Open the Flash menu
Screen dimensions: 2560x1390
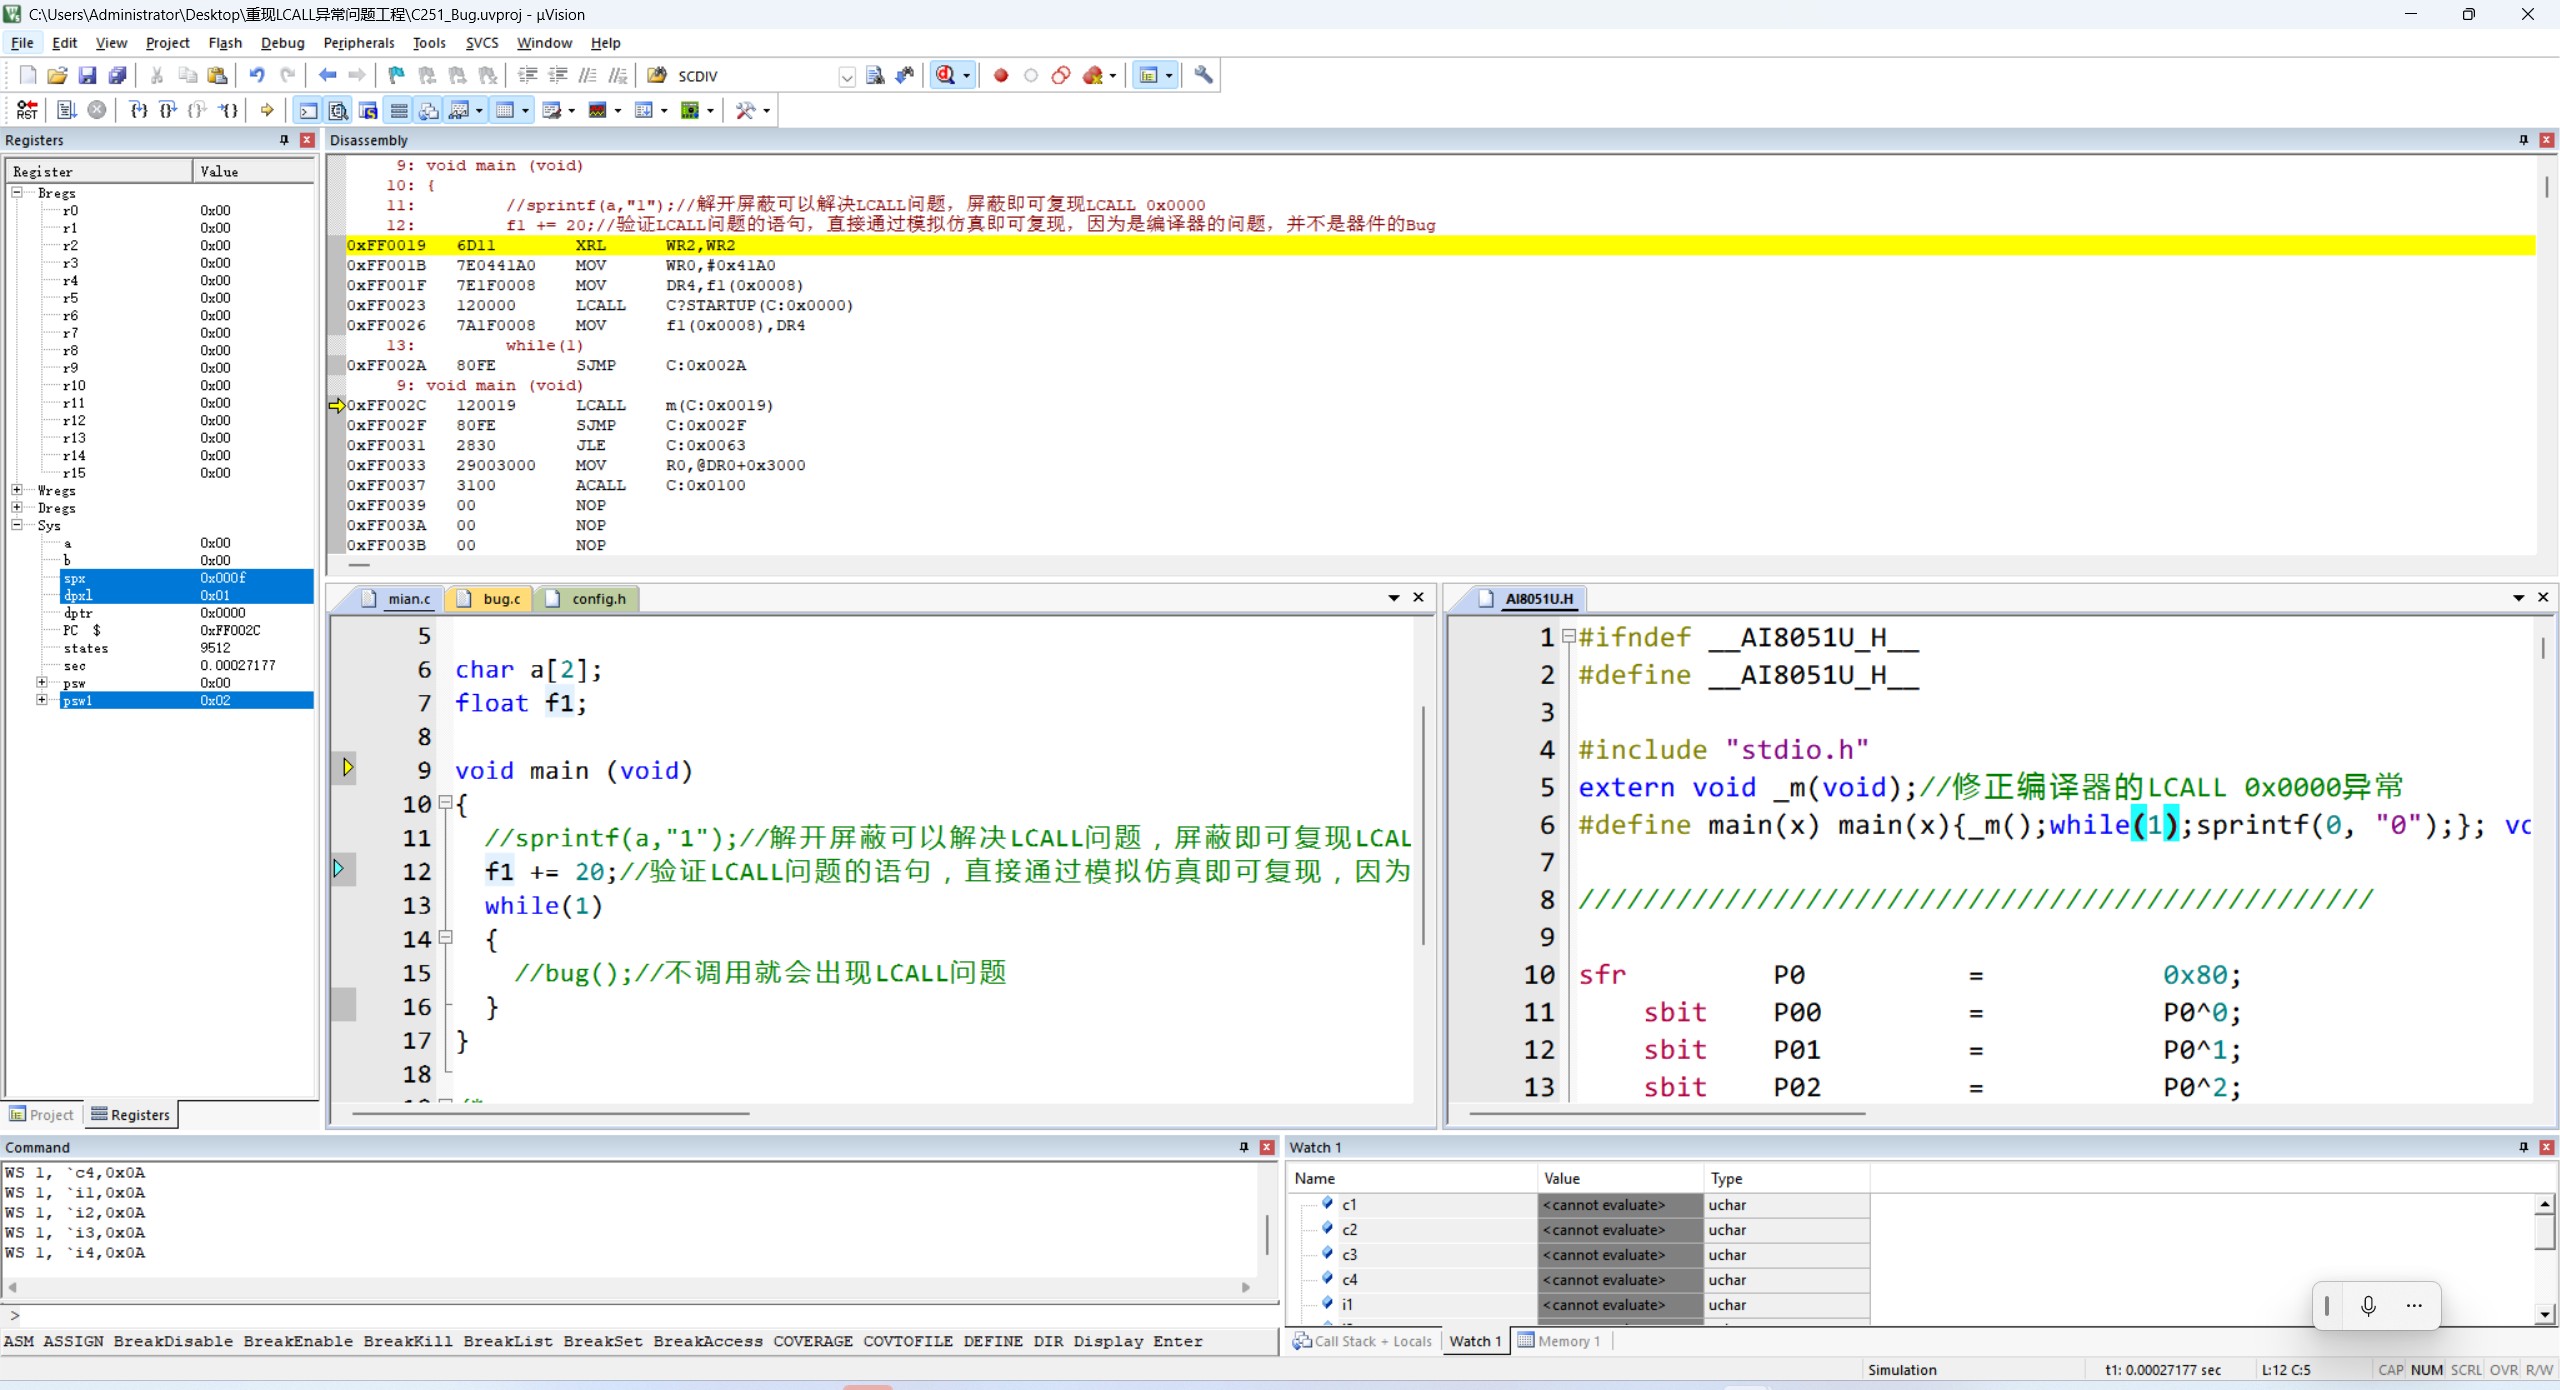pos(225,43)
